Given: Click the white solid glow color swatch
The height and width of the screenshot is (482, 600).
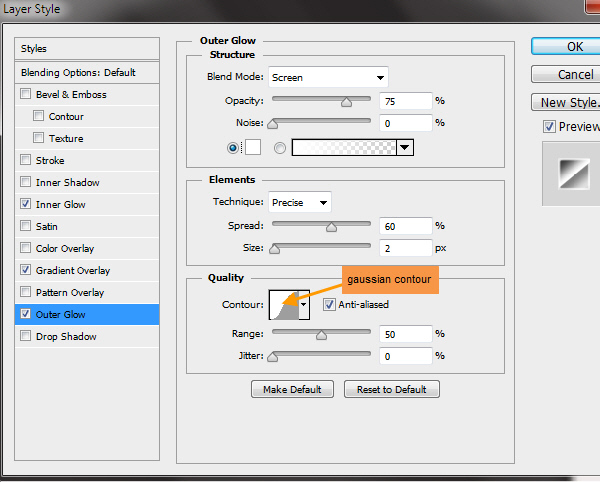Looking at the screenshot, I should pyautogui.click(x=252, y=147).
